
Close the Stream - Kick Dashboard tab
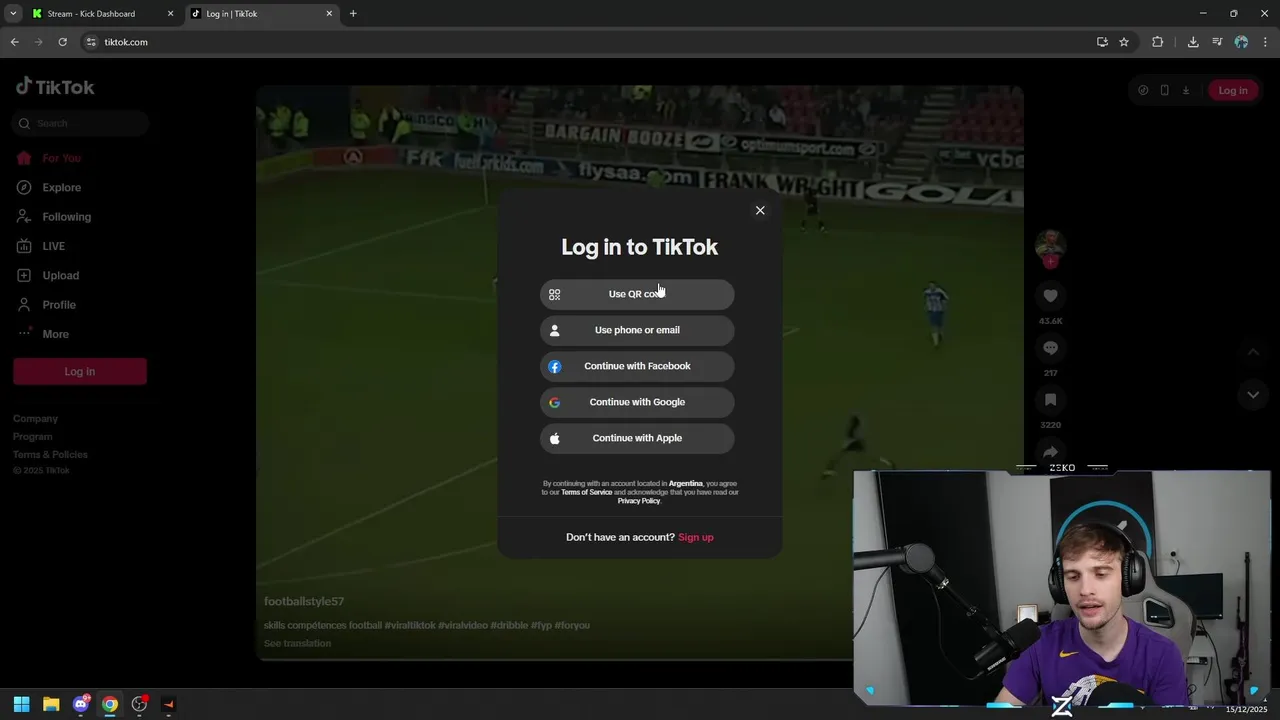tap(170, 14)
